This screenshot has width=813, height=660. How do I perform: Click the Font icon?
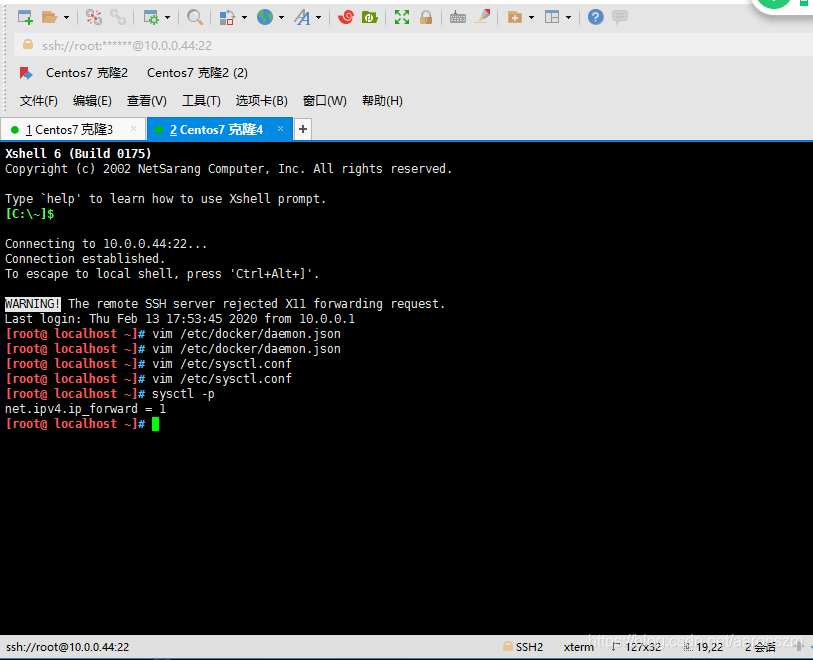coord(302,17)
